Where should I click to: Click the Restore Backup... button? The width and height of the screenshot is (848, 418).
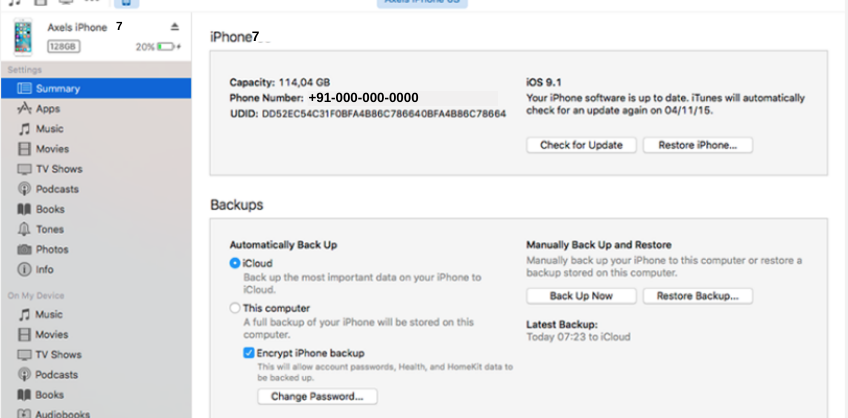tap(697, 296)
